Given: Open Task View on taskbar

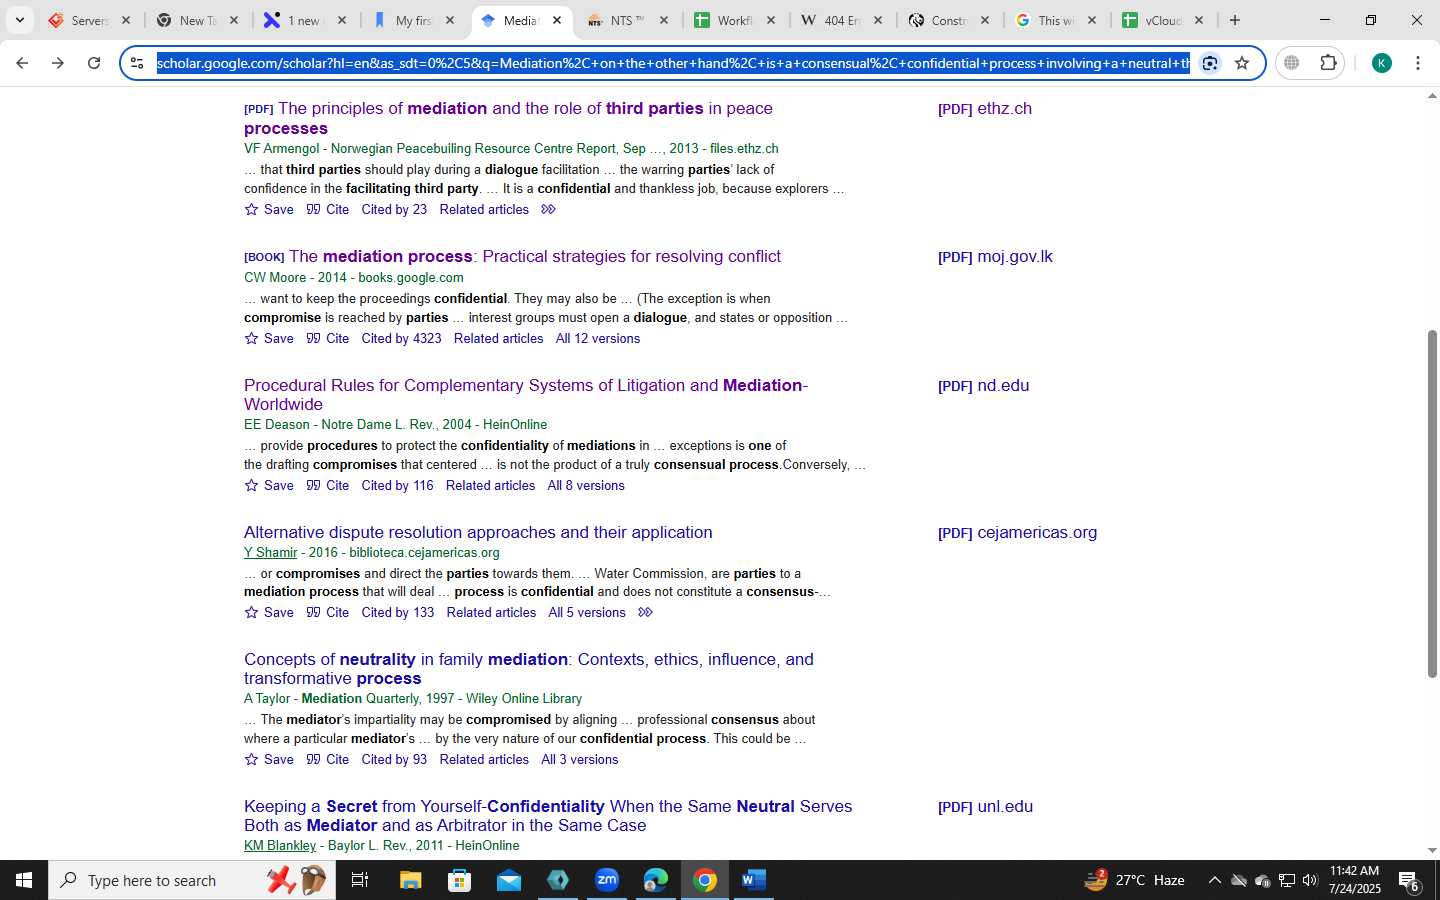Looking at the screenshot, I should coord(360,880).
